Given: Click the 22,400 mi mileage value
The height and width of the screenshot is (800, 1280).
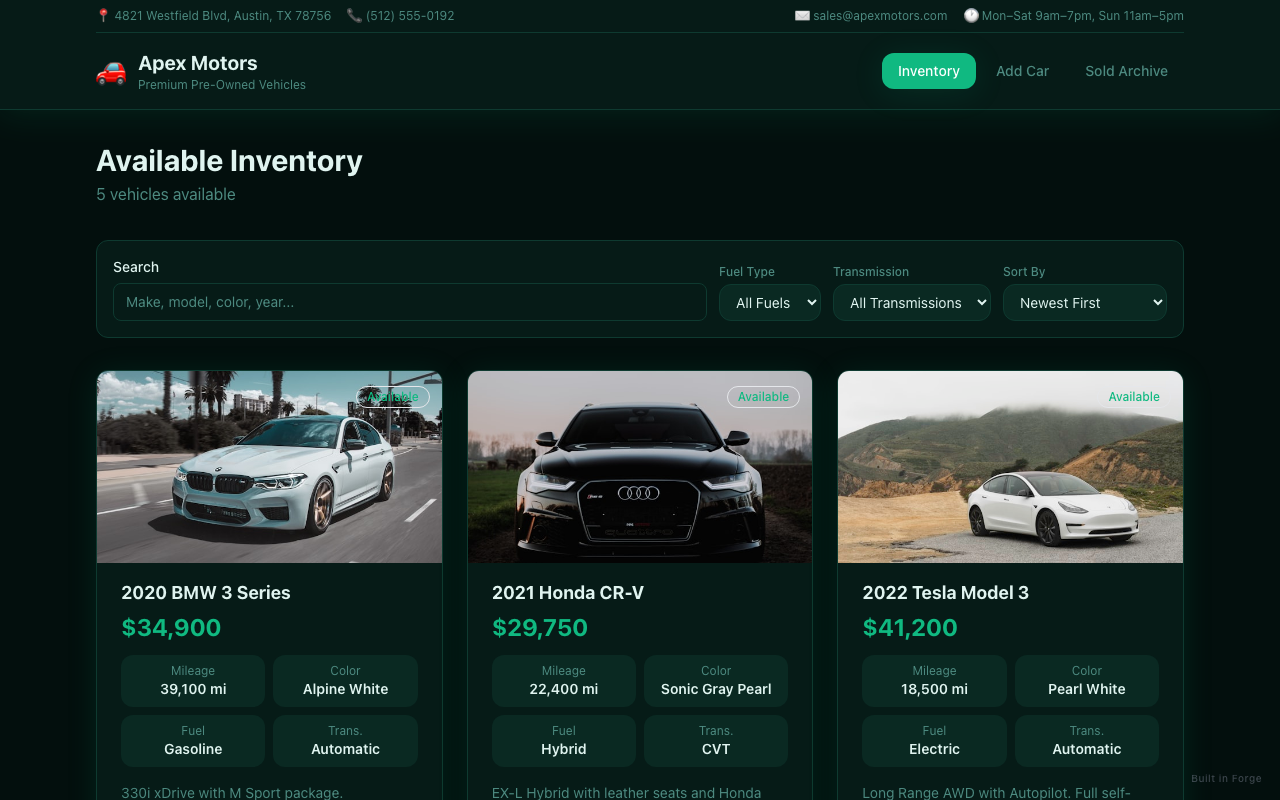Looking at the screenshot, I should (564, 689).
